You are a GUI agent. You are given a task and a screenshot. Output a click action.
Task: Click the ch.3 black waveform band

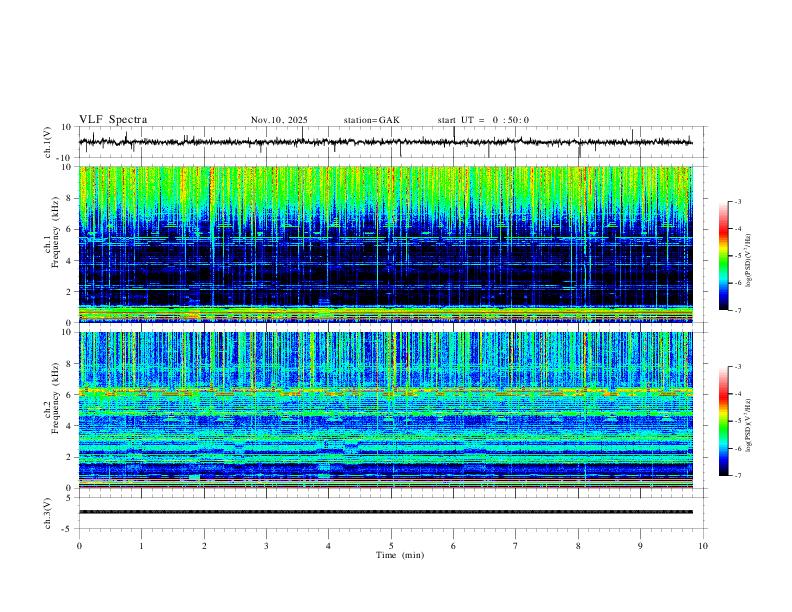point(386,512)
